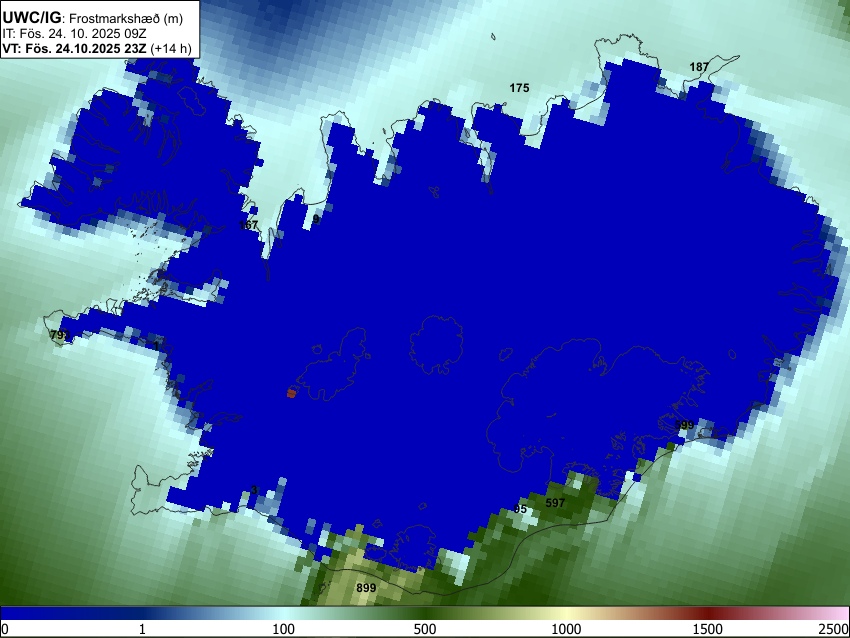Click the legend label 2500

834,629
